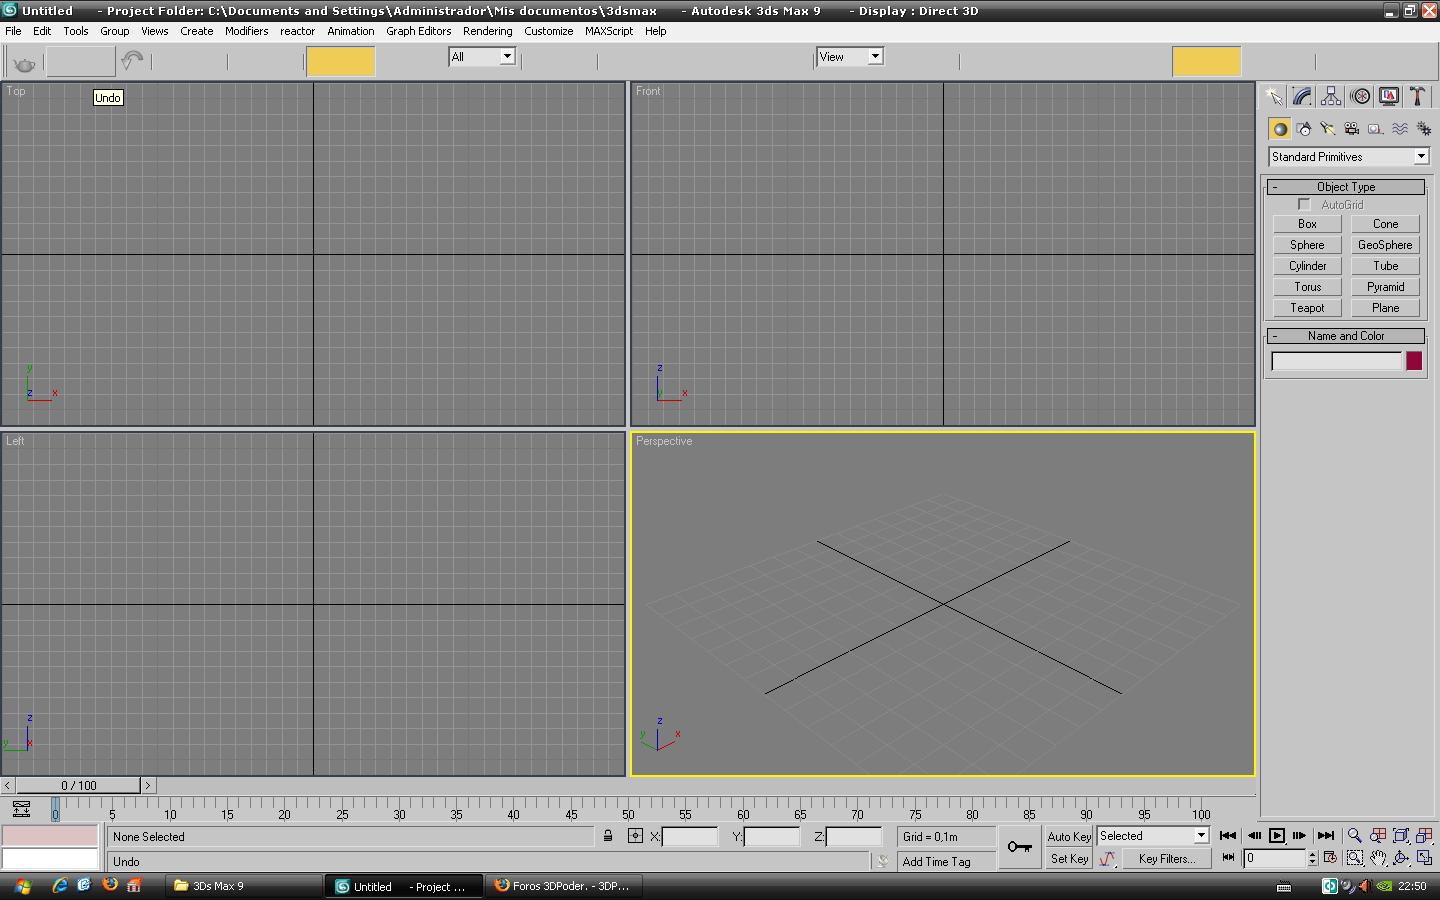Viewport: 1440px width, 900px height.
Task: Click the Zoom All viewport control
Action: click(x=1378, y=836)
